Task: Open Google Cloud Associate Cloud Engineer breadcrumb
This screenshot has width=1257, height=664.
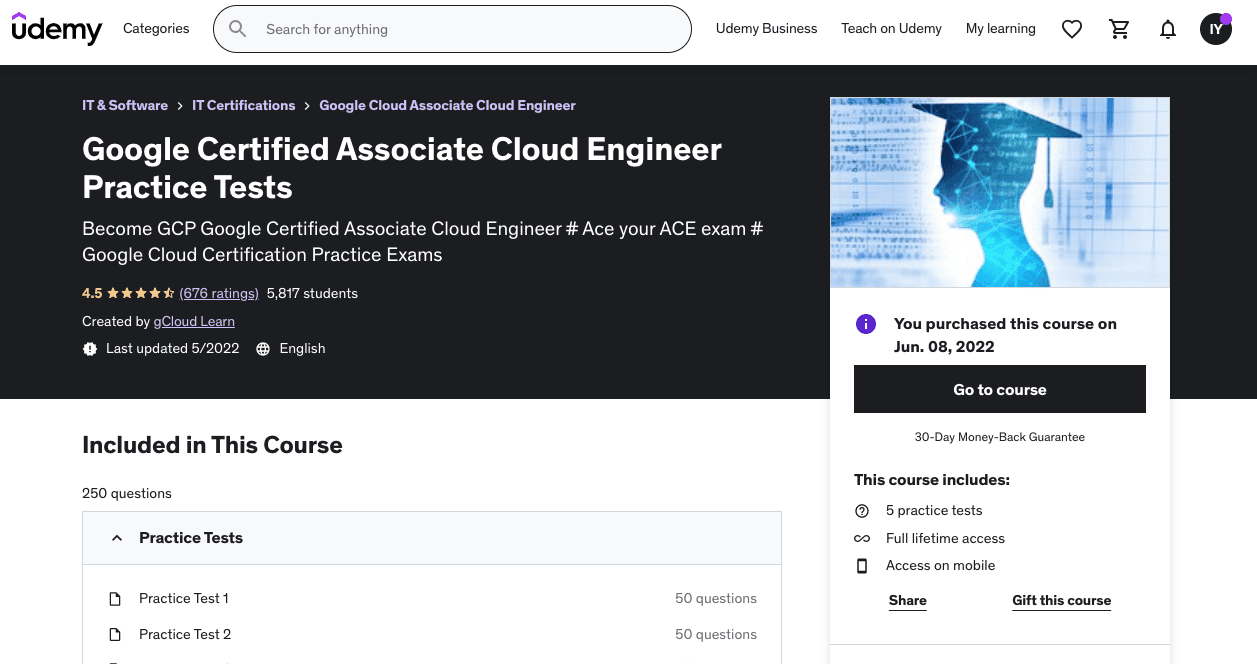Action: point(448,105)
